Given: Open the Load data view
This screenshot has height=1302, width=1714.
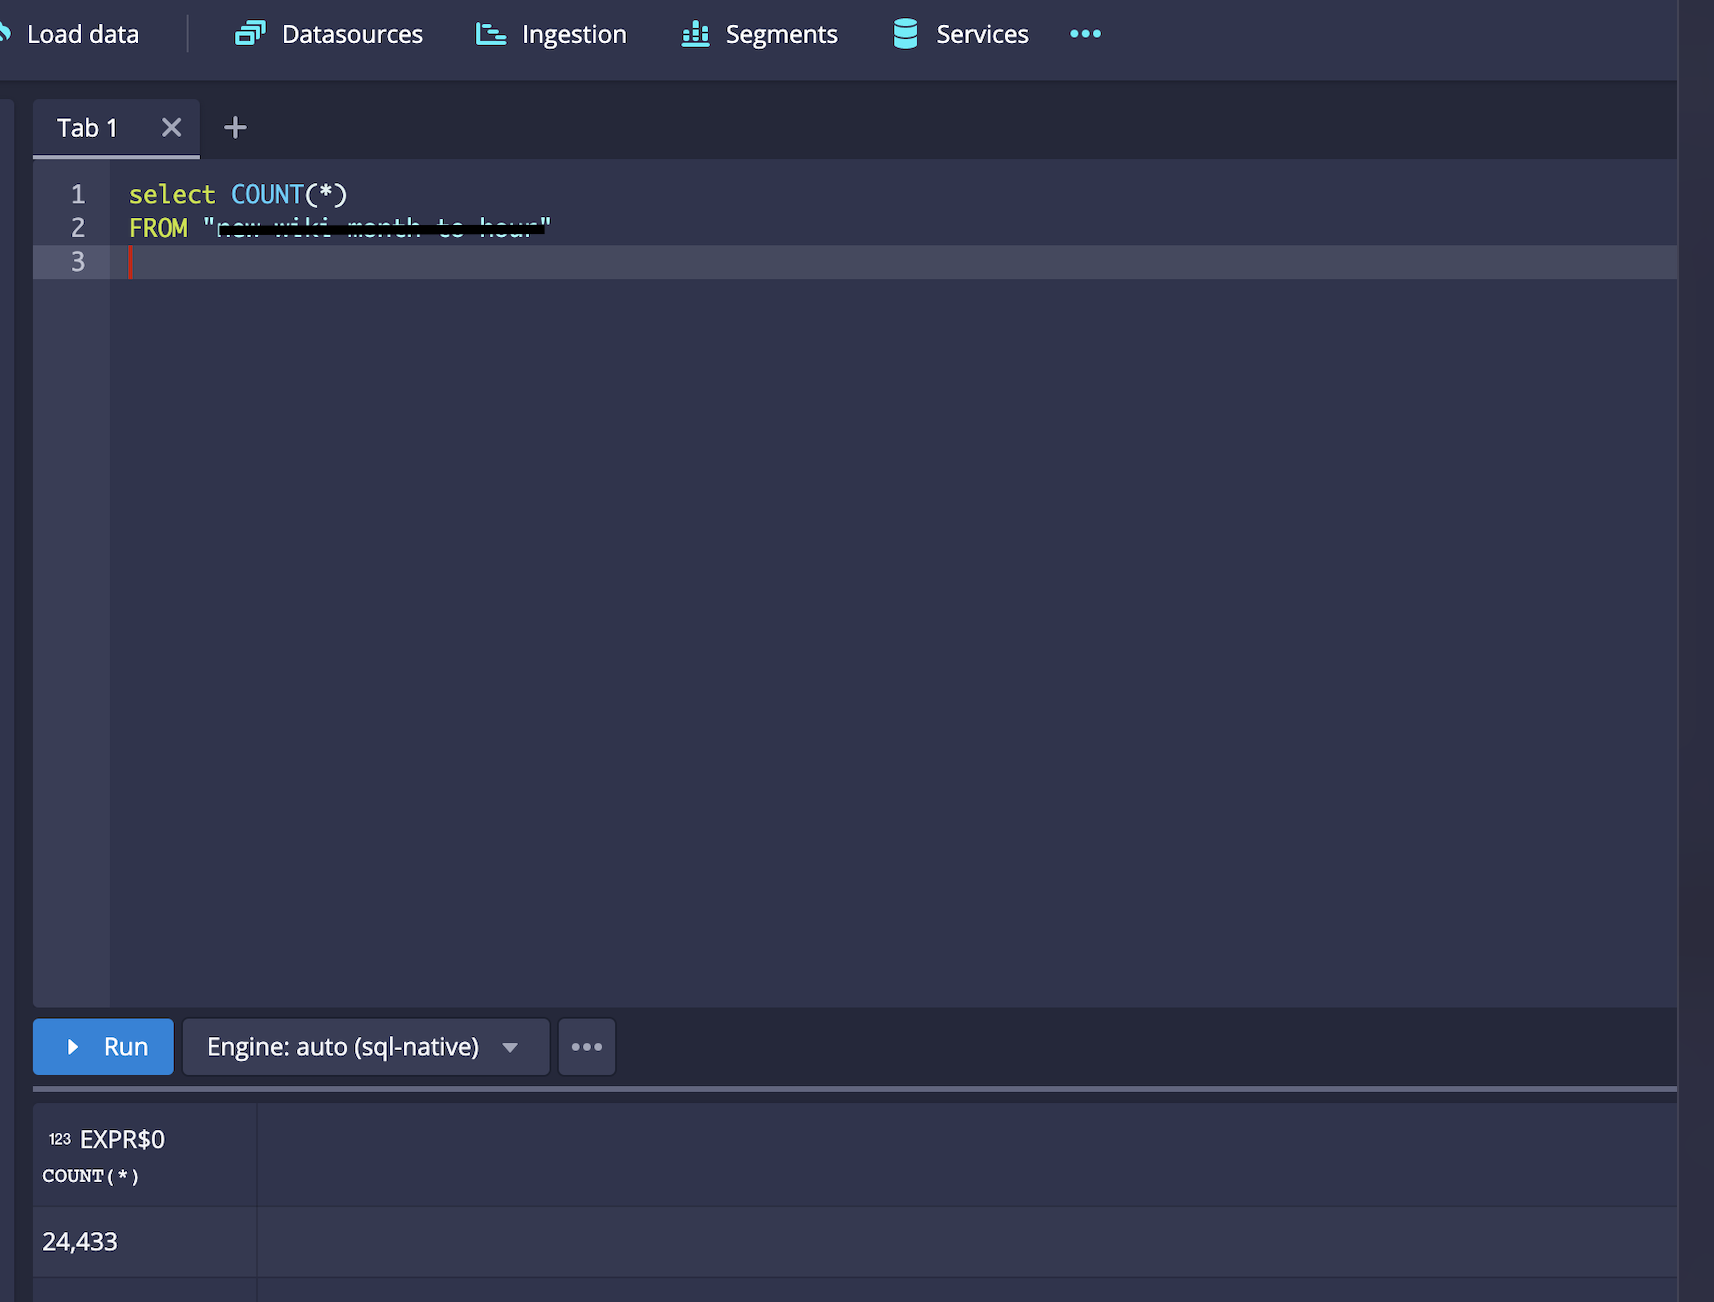Looking at the screenshot, I should [70, 34].
